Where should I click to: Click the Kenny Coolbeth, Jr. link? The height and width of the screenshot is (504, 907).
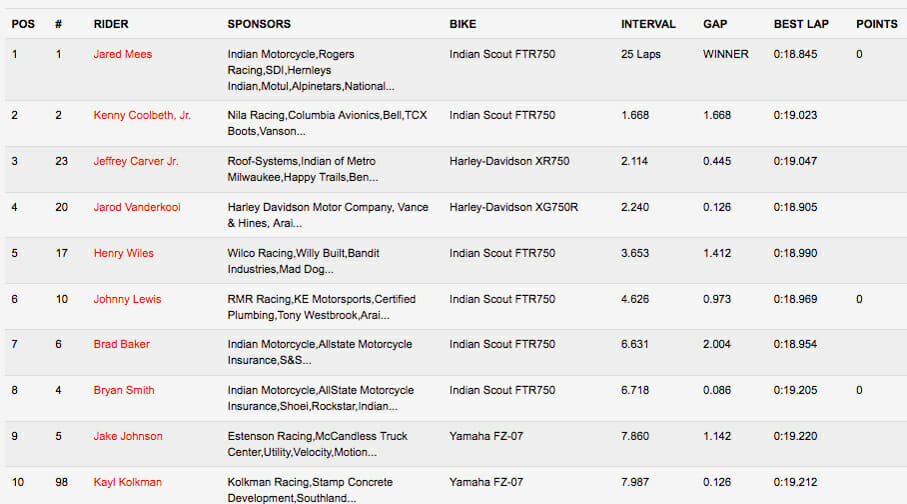coord(142,115)
